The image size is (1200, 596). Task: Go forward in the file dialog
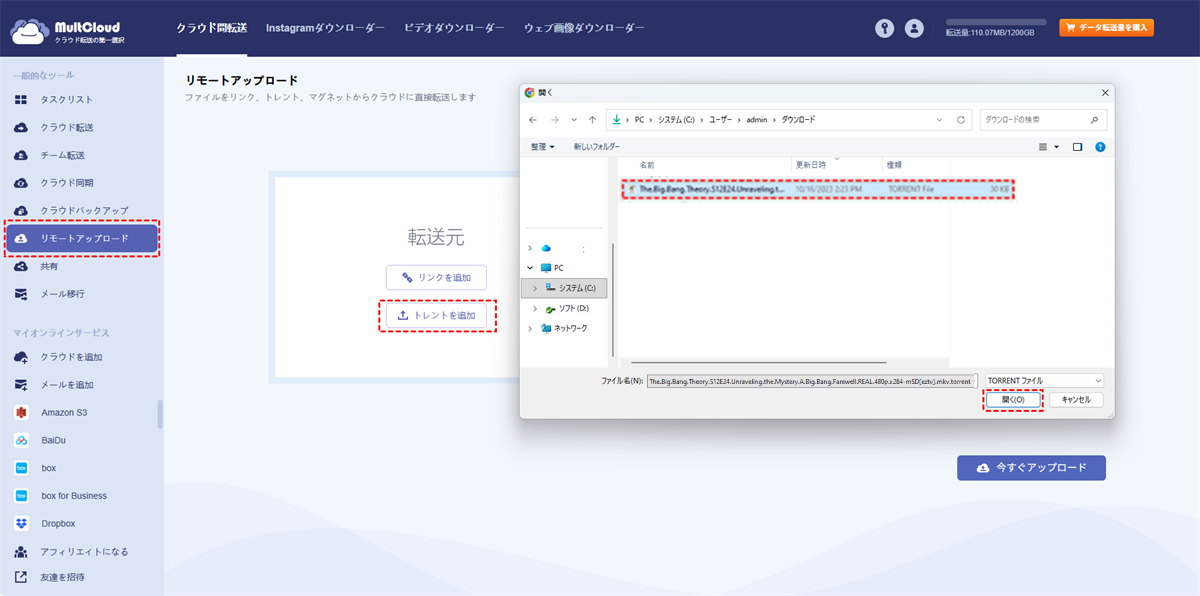pyautogui.click(x=554, y=119)
